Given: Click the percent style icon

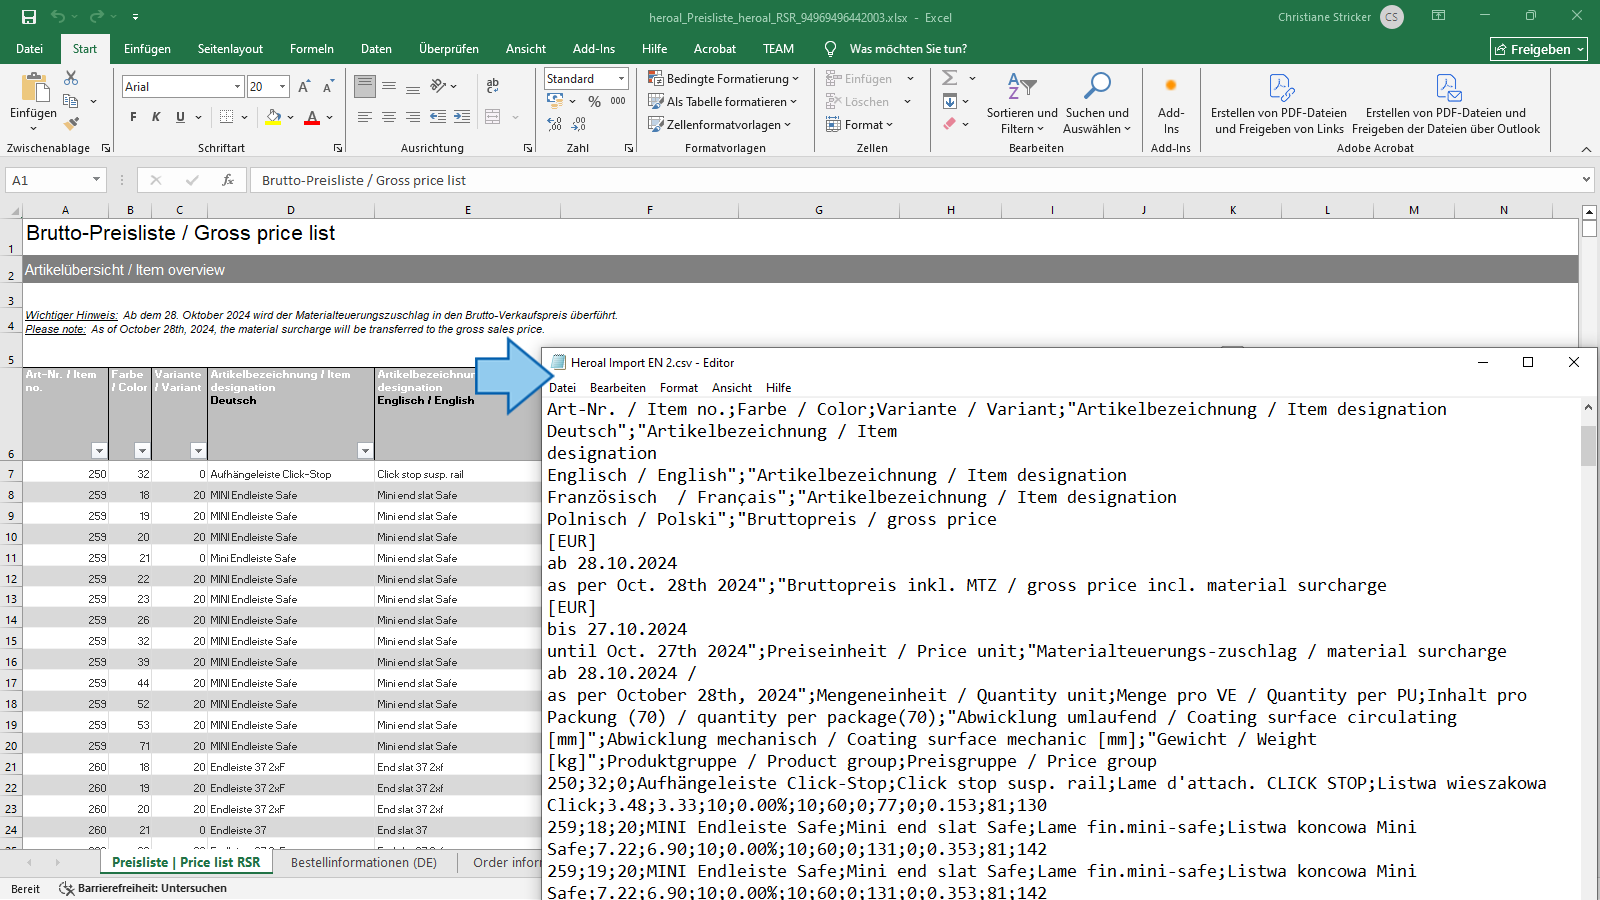Looking at the screenshot, I should [x=594, y=101].
